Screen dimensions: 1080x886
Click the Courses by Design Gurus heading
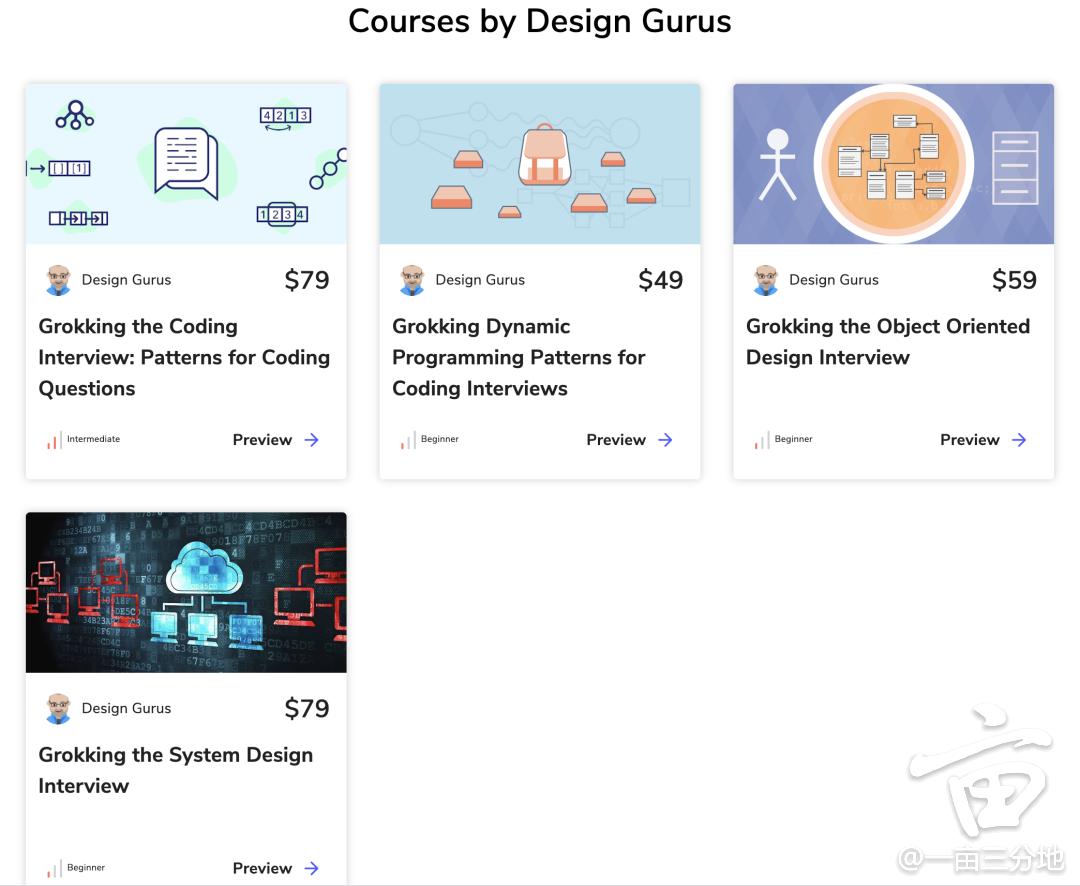pyautogui.click(x=540, y=21)
